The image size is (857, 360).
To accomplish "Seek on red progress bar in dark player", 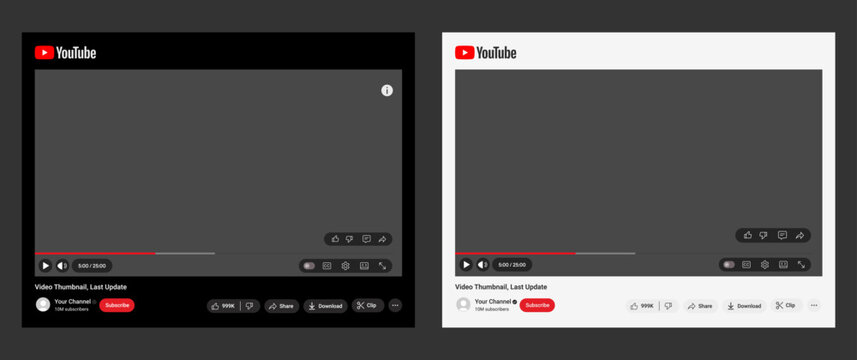I will click(x=95, y=253).
